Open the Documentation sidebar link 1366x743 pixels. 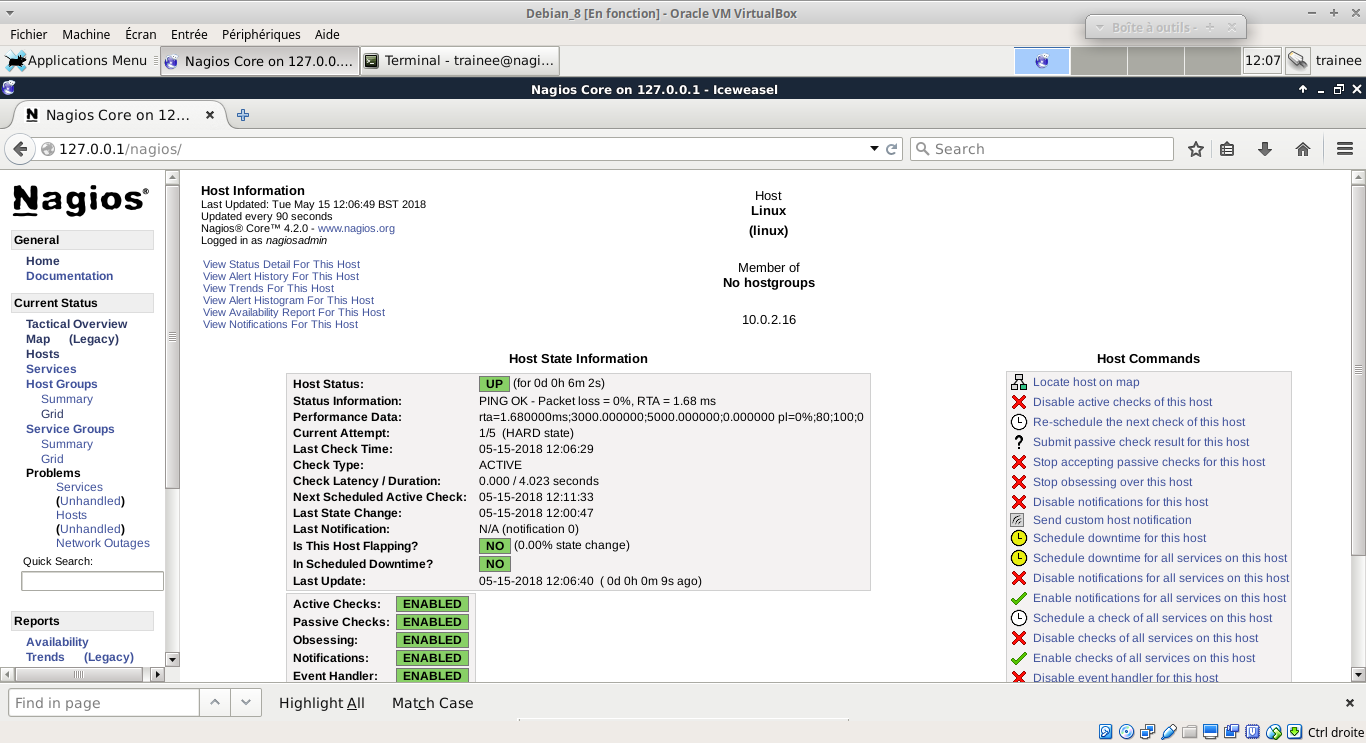(69, 276)
